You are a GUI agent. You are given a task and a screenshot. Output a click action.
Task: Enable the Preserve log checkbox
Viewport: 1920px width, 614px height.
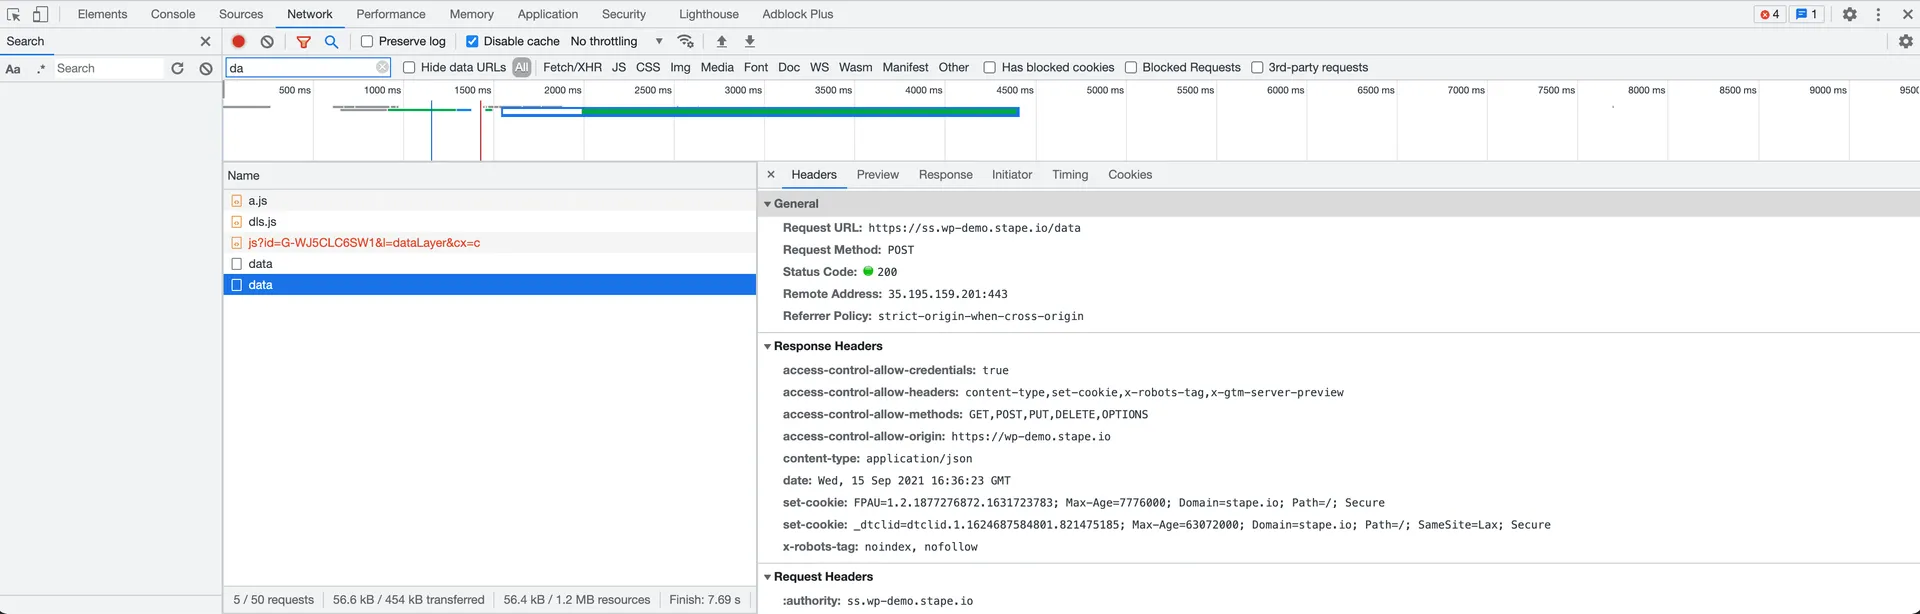click(x=367, y=41)
